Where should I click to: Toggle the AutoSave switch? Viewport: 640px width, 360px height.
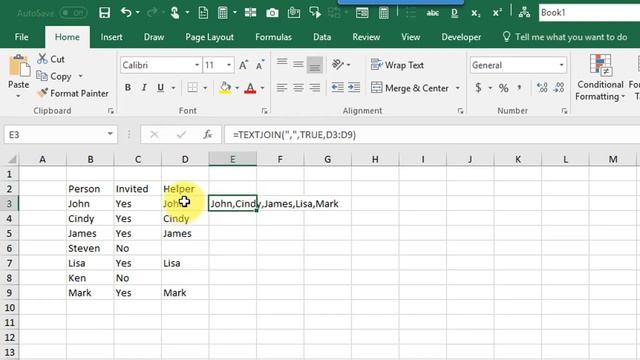pyautogui.click(x=73, y=13)
